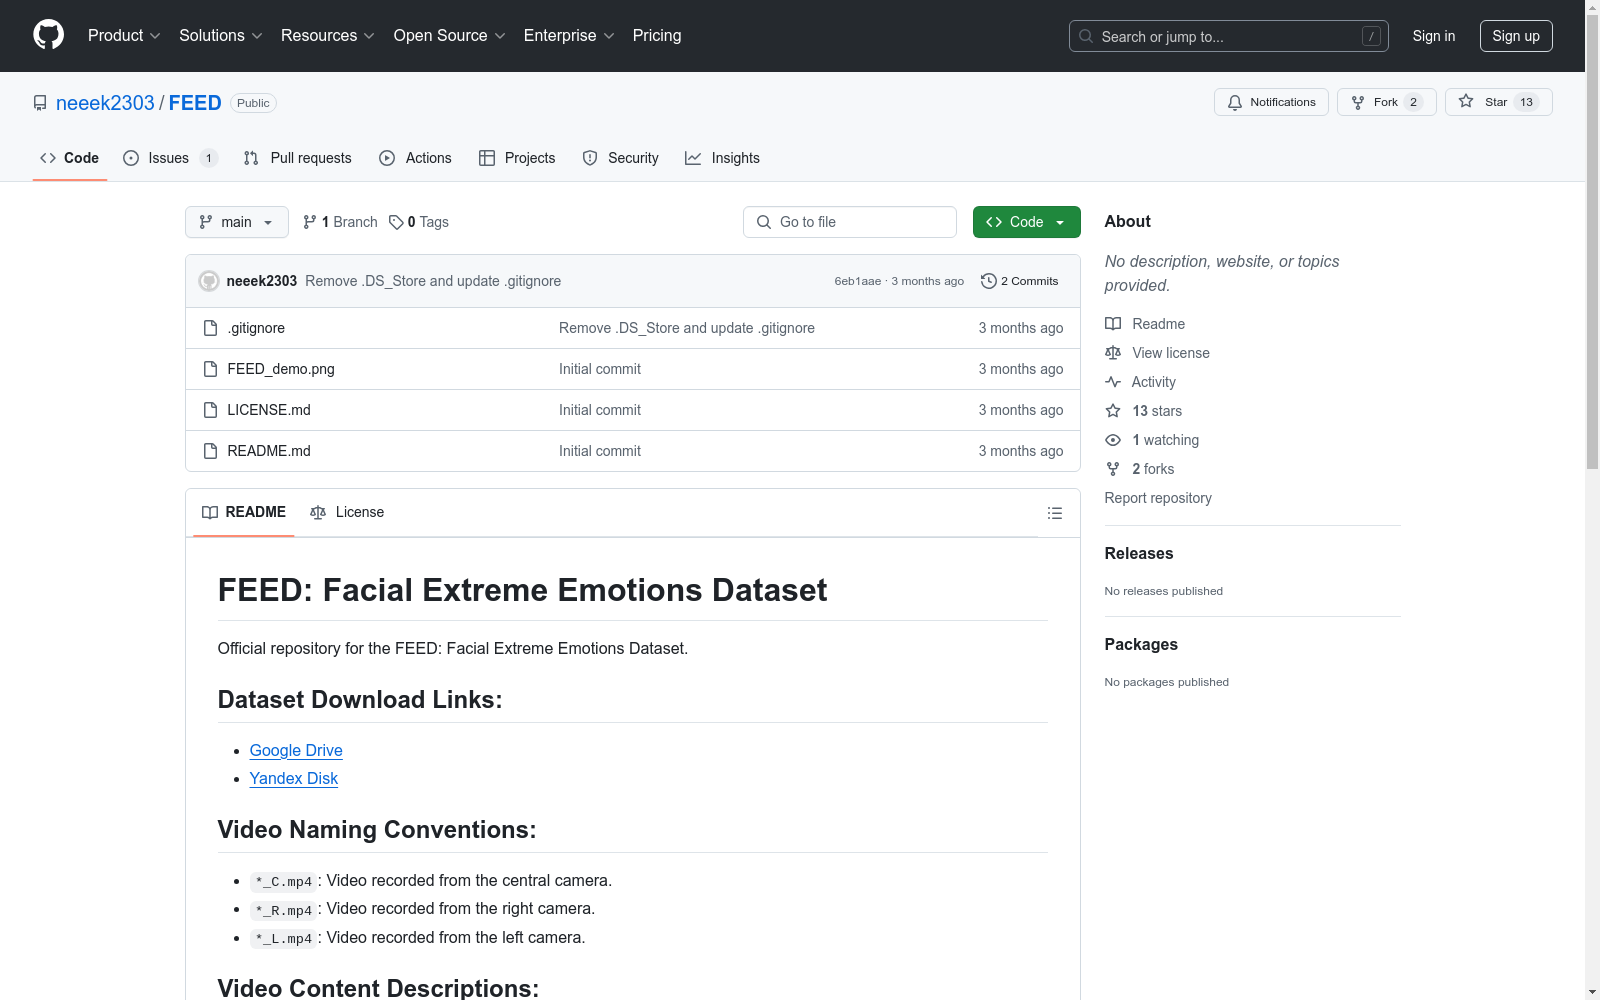This screenshot has height=1000, width=1600.
Task: Open the main branch selector dropdown
Action: point(237,222)
